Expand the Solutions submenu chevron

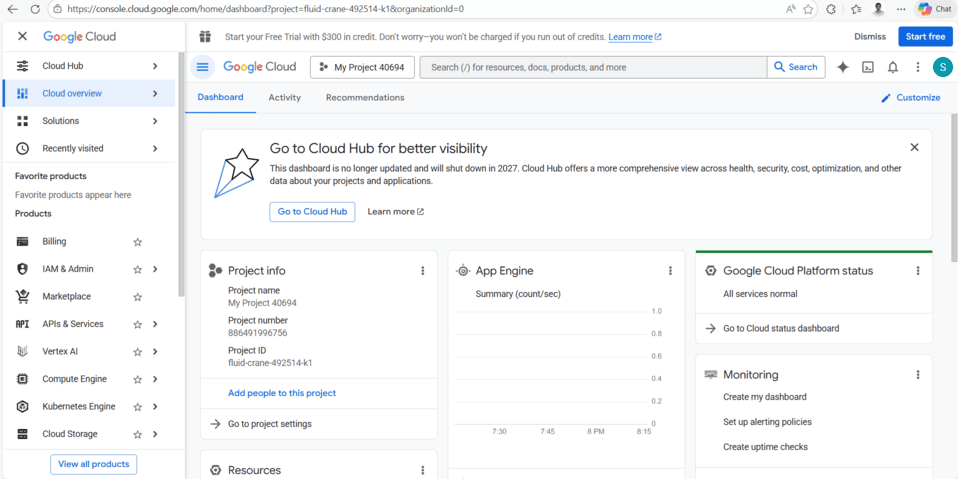point(155,121)
